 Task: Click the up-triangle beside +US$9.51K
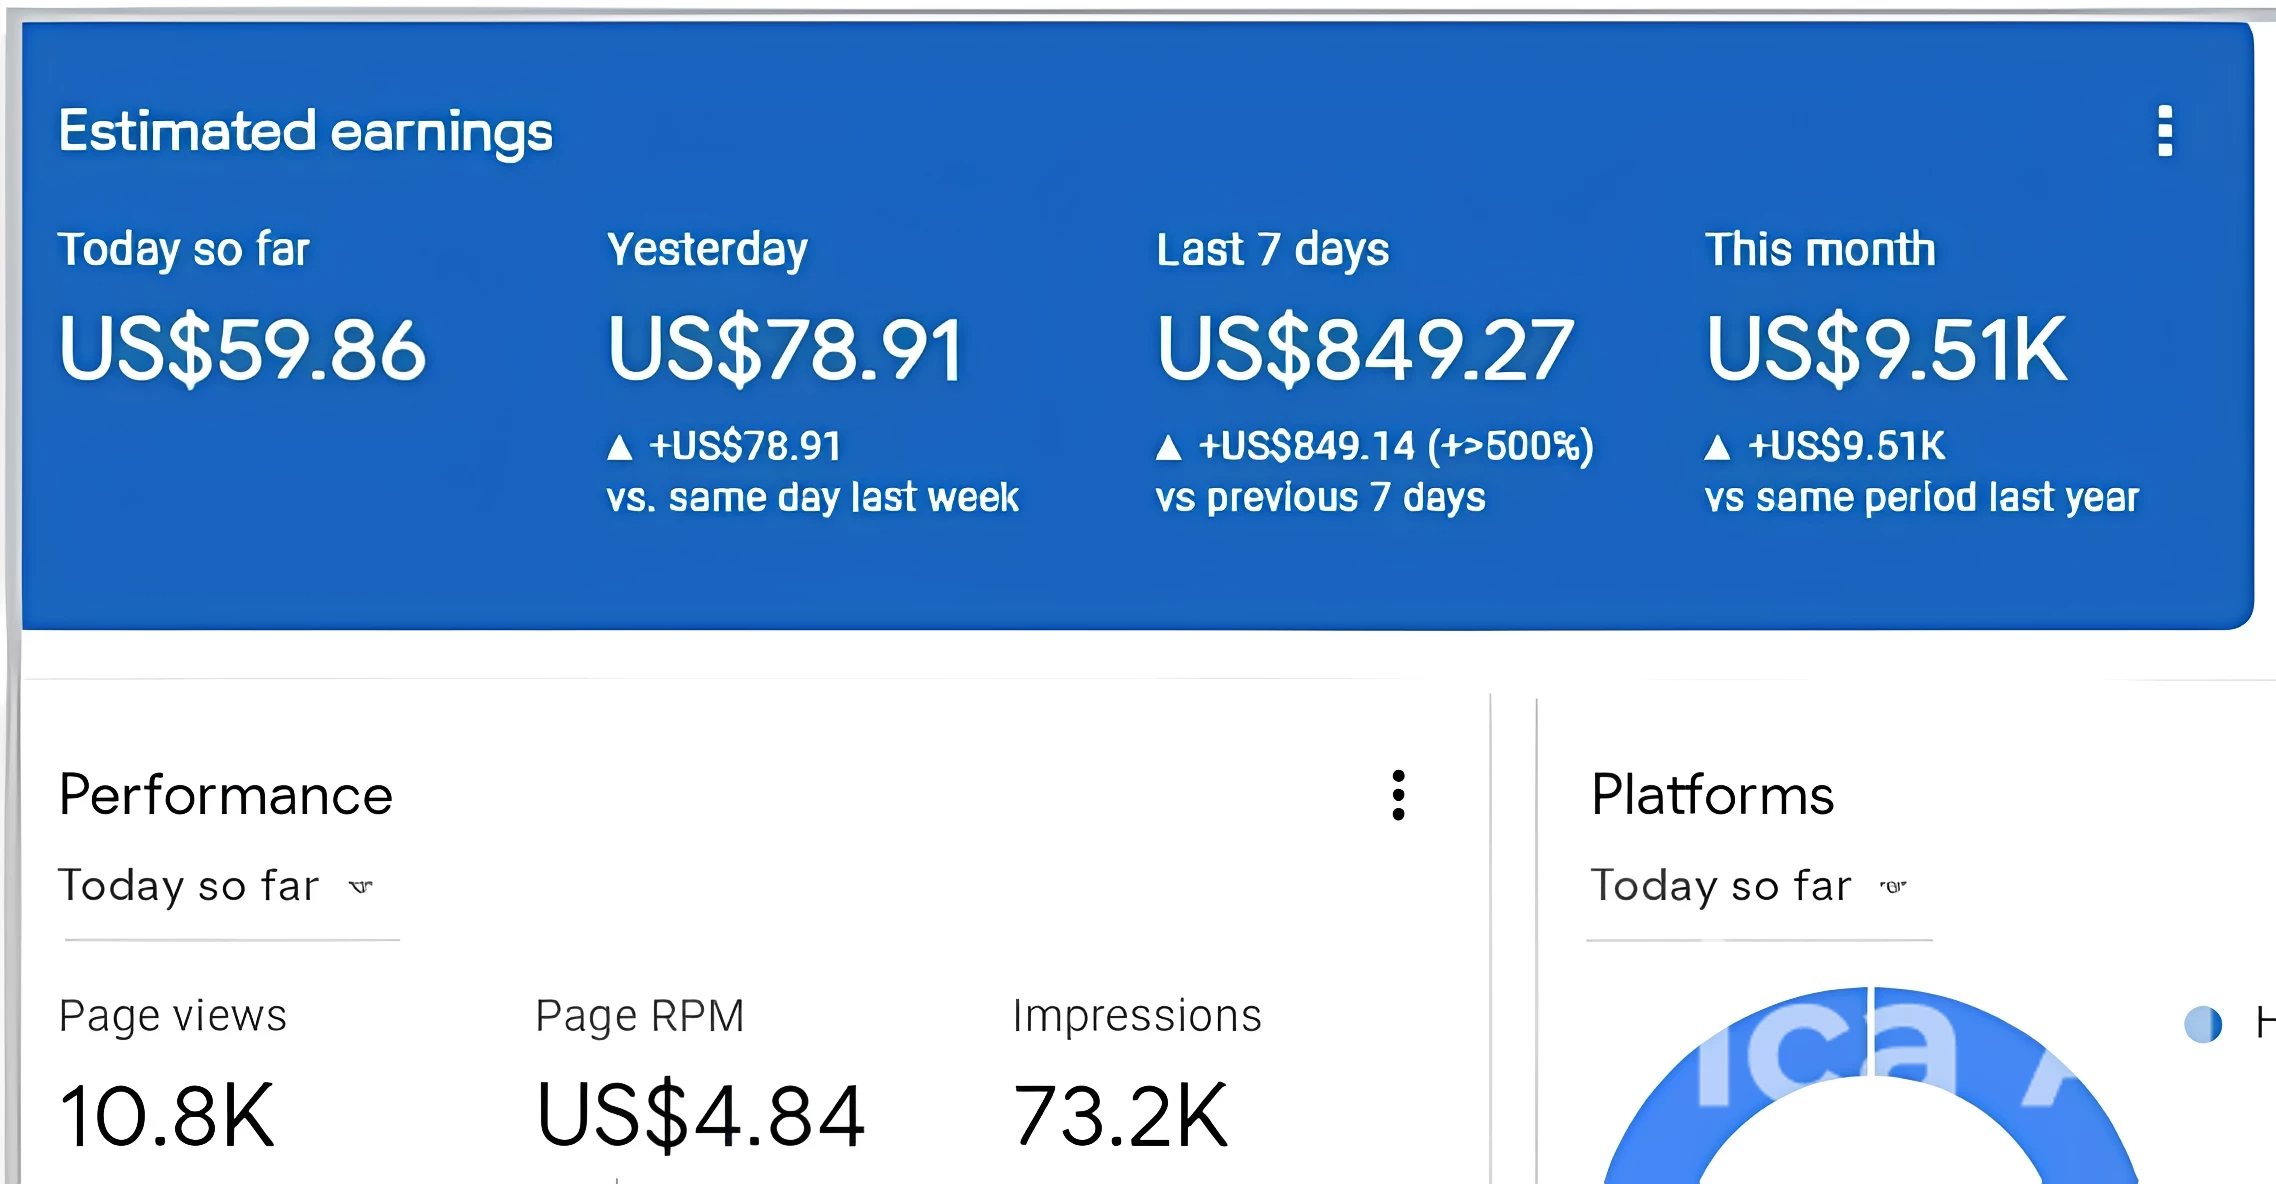(x=1717, y=447)
